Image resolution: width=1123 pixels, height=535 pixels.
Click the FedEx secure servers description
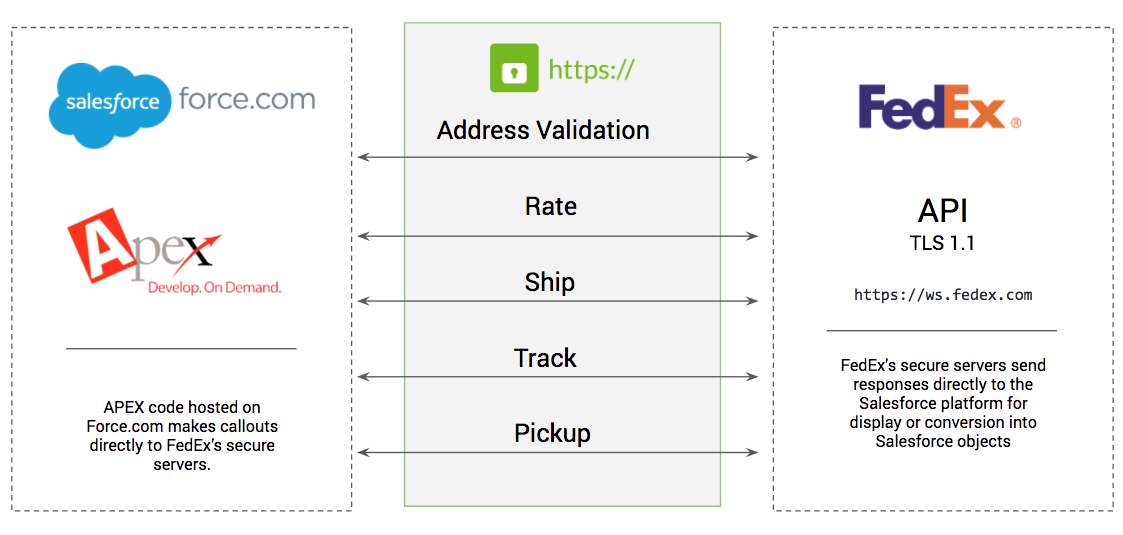pyautogui.click(x=943, y=403)
